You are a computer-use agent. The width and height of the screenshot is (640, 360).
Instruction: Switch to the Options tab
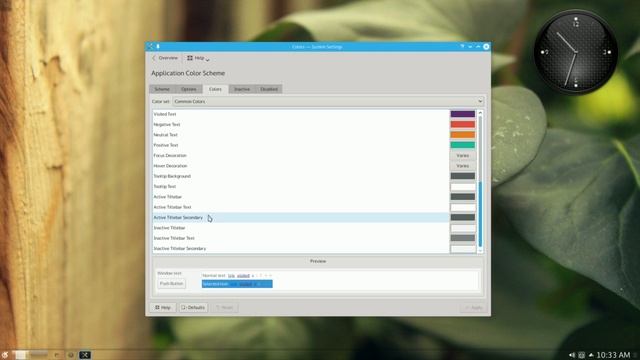click(x=189, y=89)
